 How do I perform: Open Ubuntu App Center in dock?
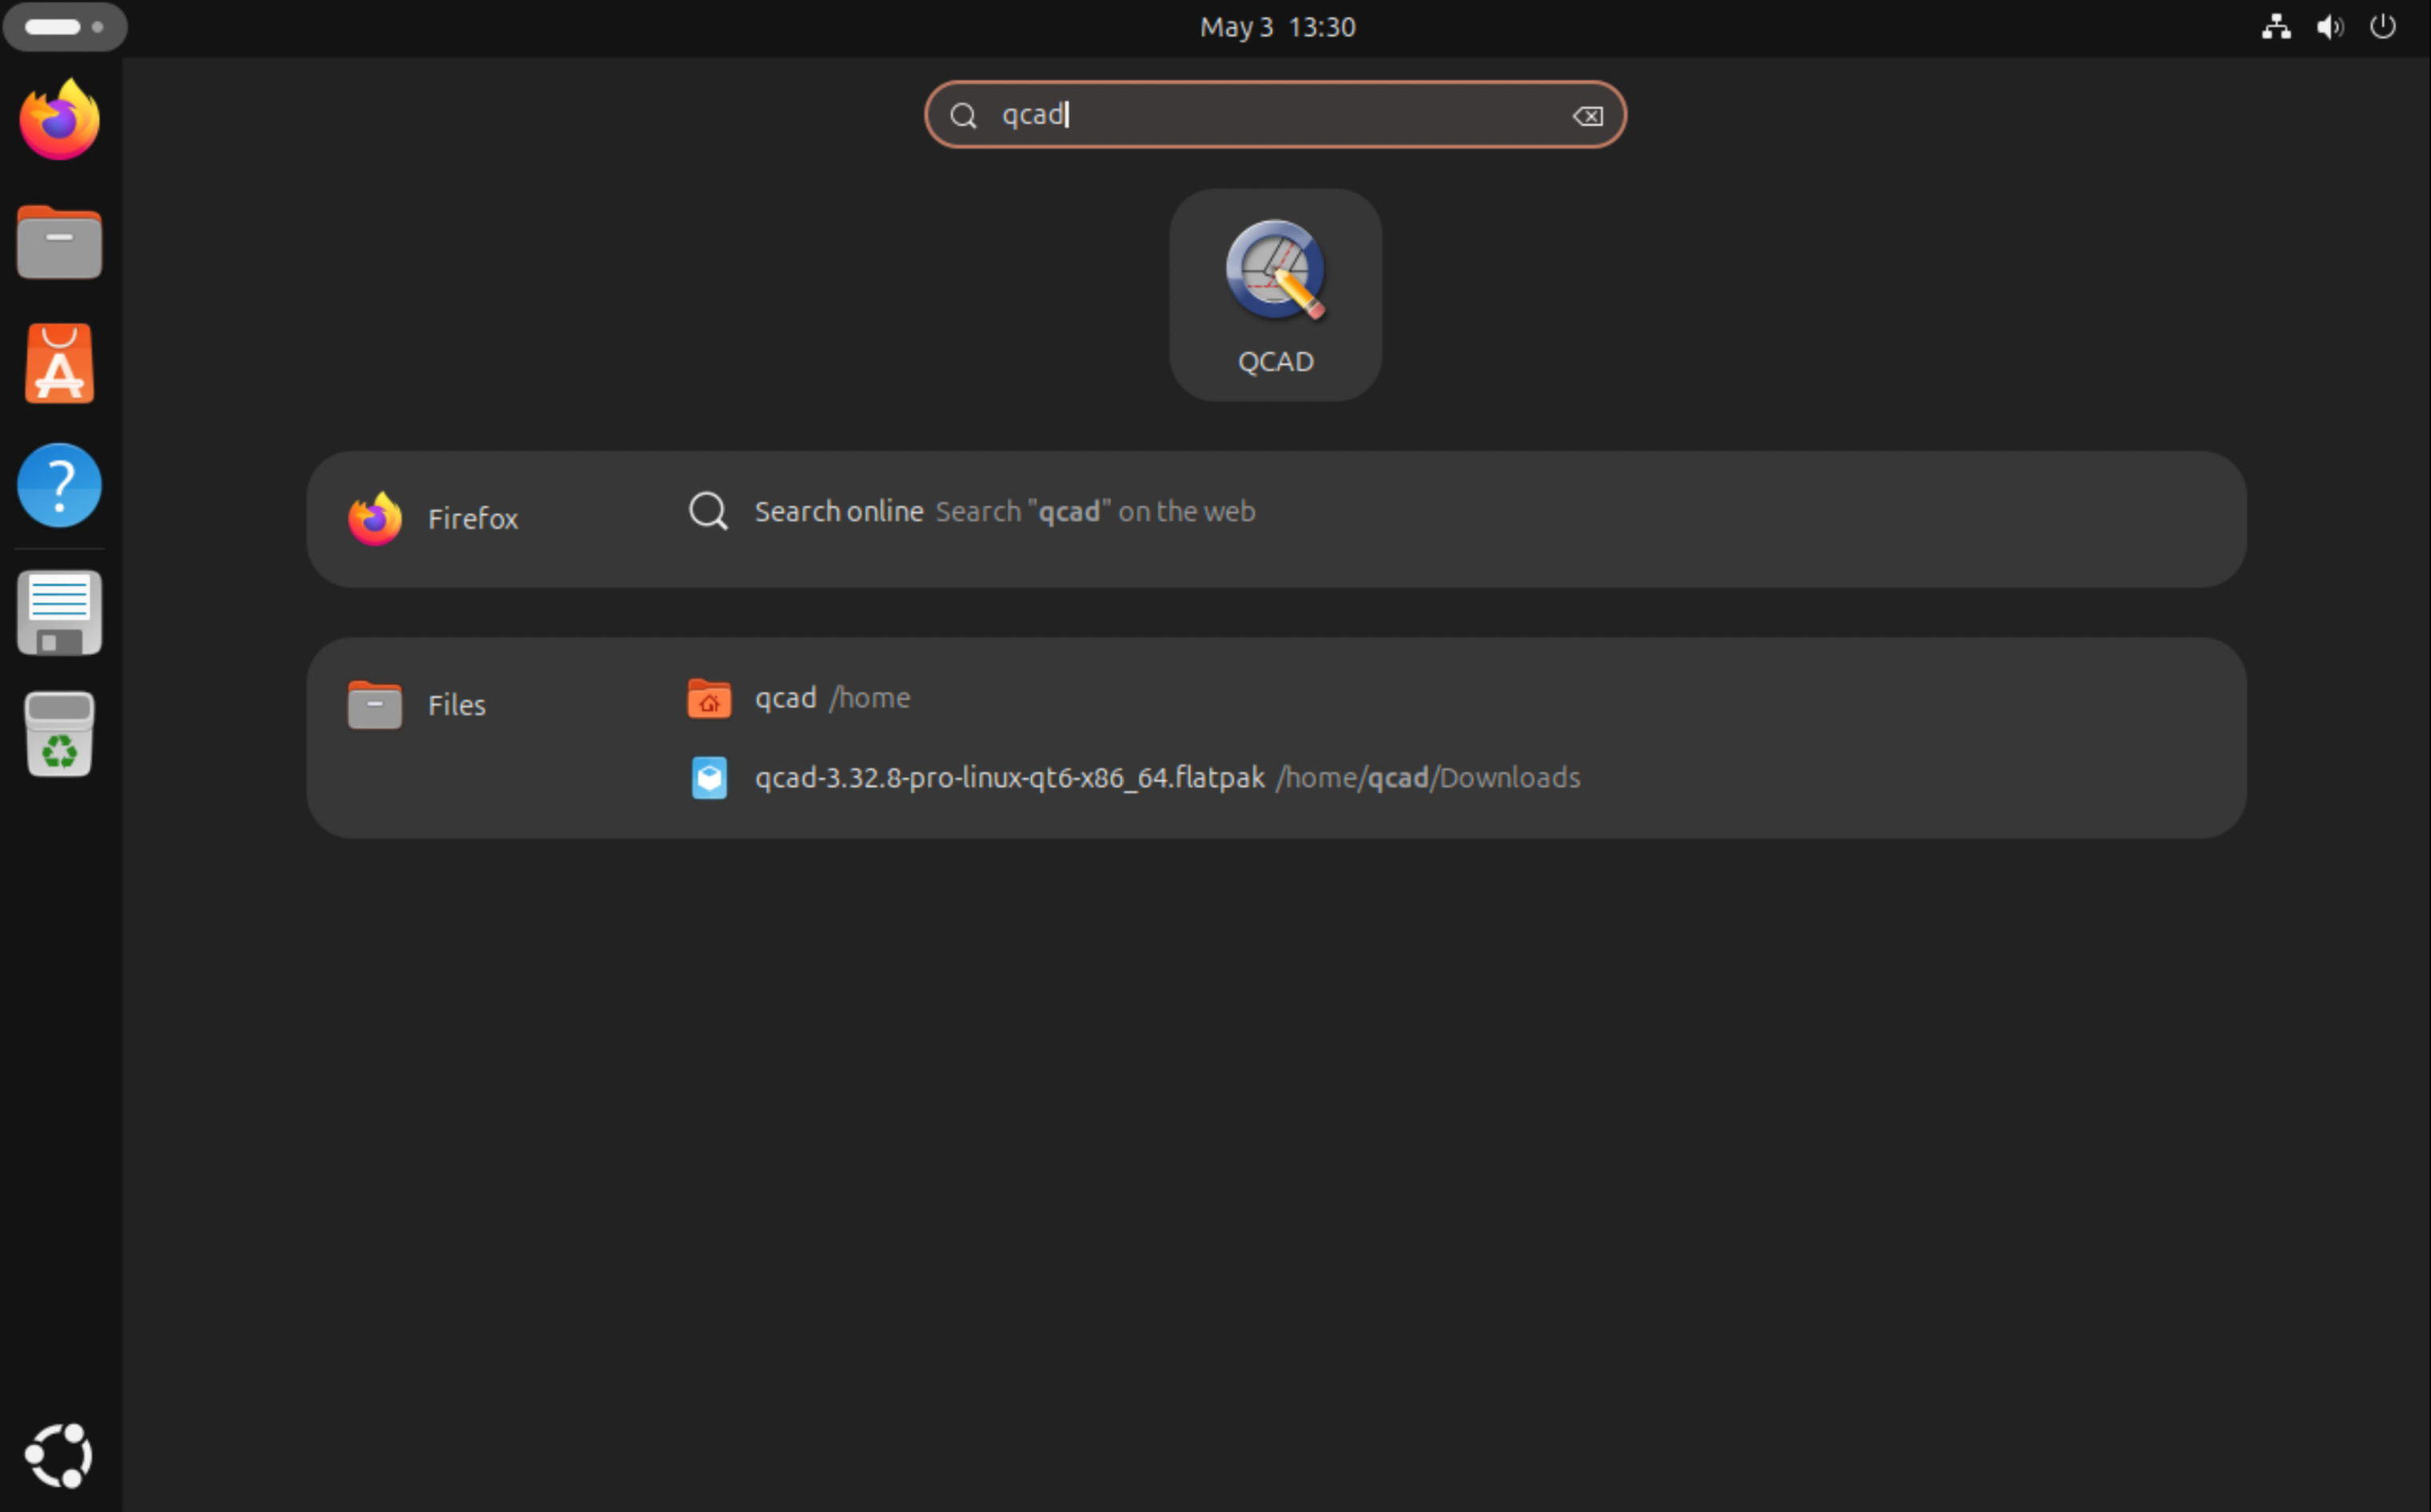(x=60, y=364)
